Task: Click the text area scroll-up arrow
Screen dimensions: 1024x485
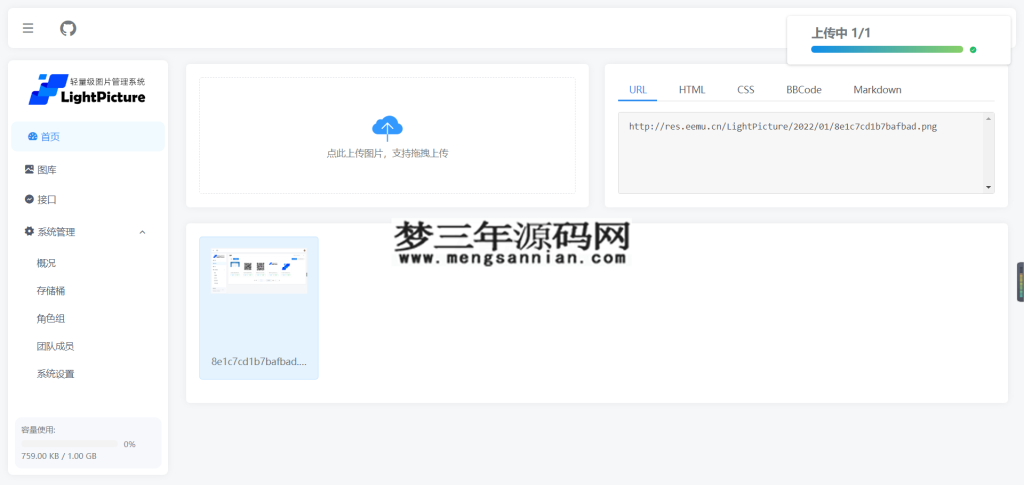Action: (989, 118)
